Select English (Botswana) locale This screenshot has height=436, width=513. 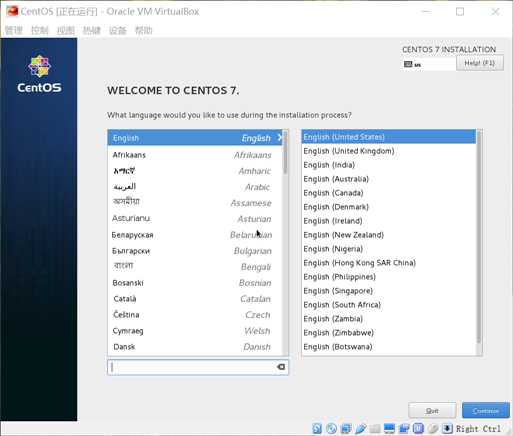[x=389, y=347]
